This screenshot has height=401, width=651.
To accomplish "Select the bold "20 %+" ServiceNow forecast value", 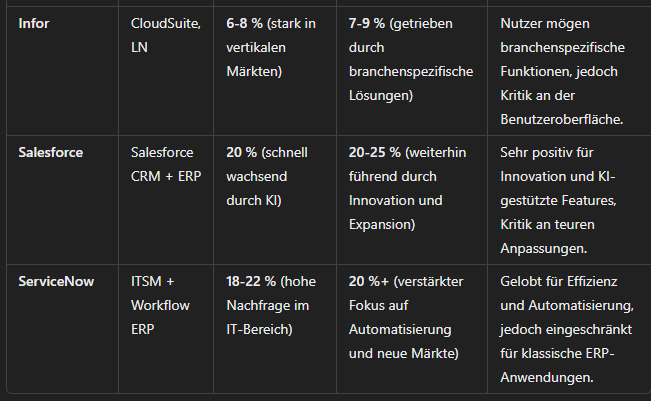I will tap(369, 282).
